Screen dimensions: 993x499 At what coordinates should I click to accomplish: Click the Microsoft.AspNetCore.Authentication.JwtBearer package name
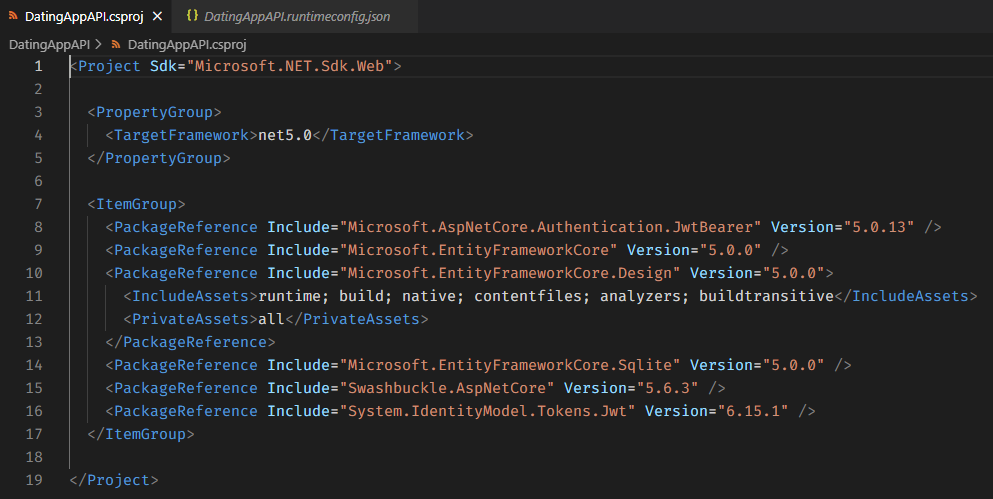coord(550,227)
